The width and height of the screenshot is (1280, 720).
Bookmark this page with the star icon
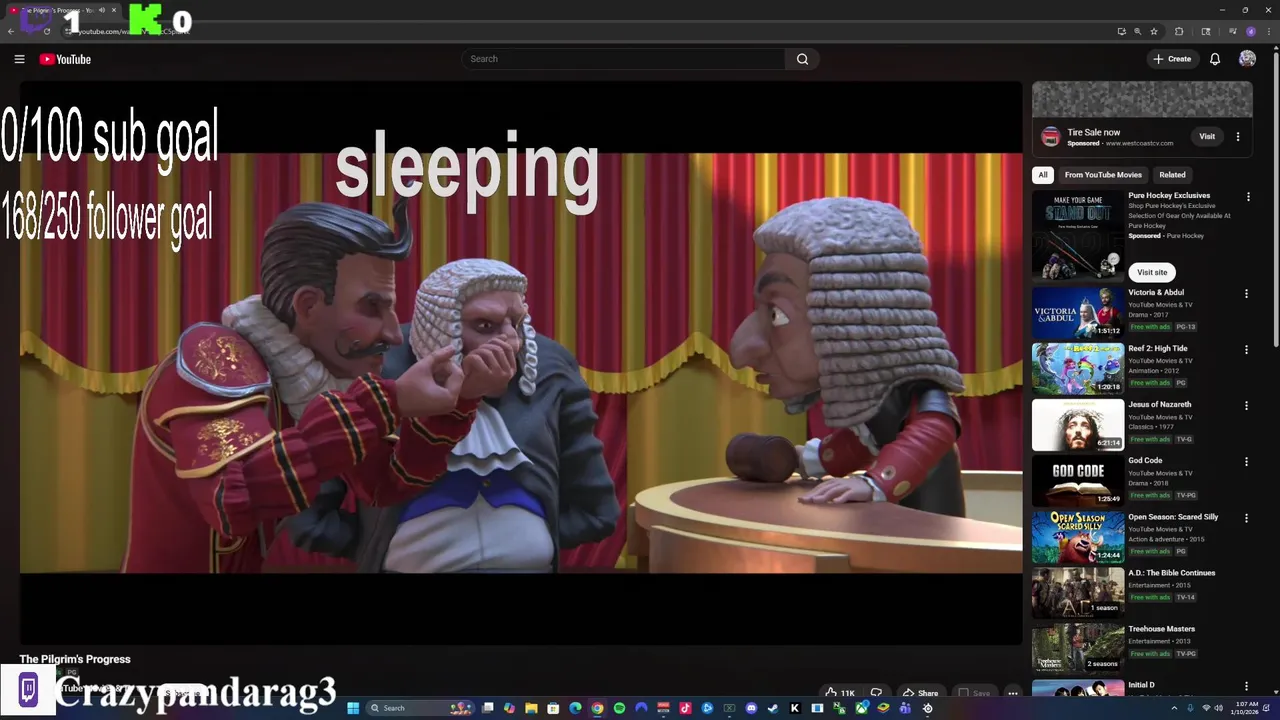1154,31
